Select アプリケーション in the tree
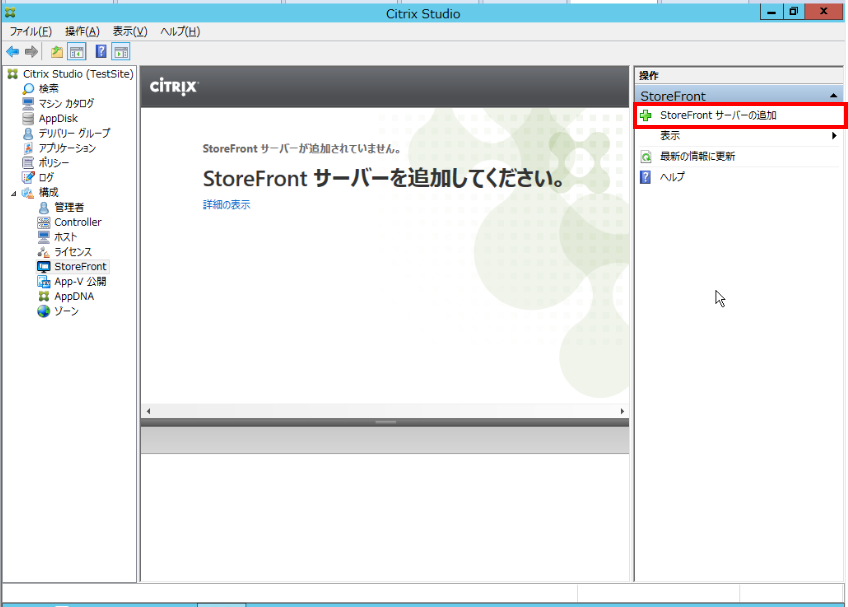The width and height of the screenshot is (848, 607). (x=67, y=148)
